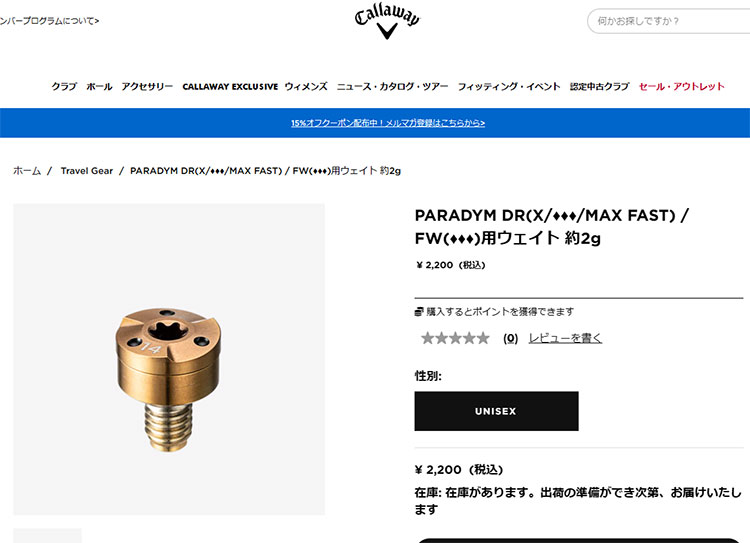Viewport: 750px width, 543px height.
Task: Open the クラブ menu
Action: point(64,87)
